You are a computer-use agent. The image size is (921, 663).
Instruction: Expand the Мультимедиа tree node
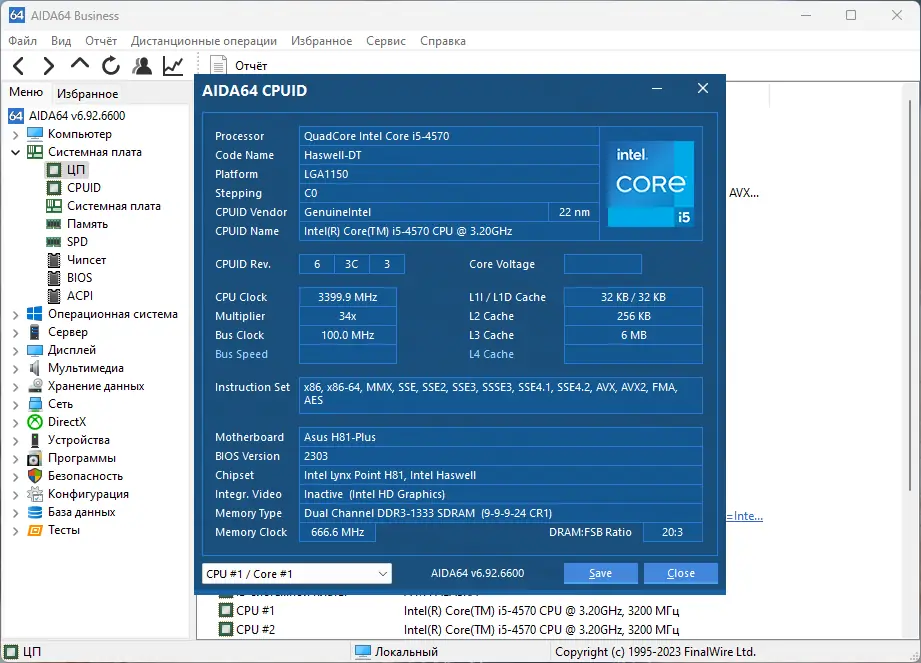[x=15, y=369]
